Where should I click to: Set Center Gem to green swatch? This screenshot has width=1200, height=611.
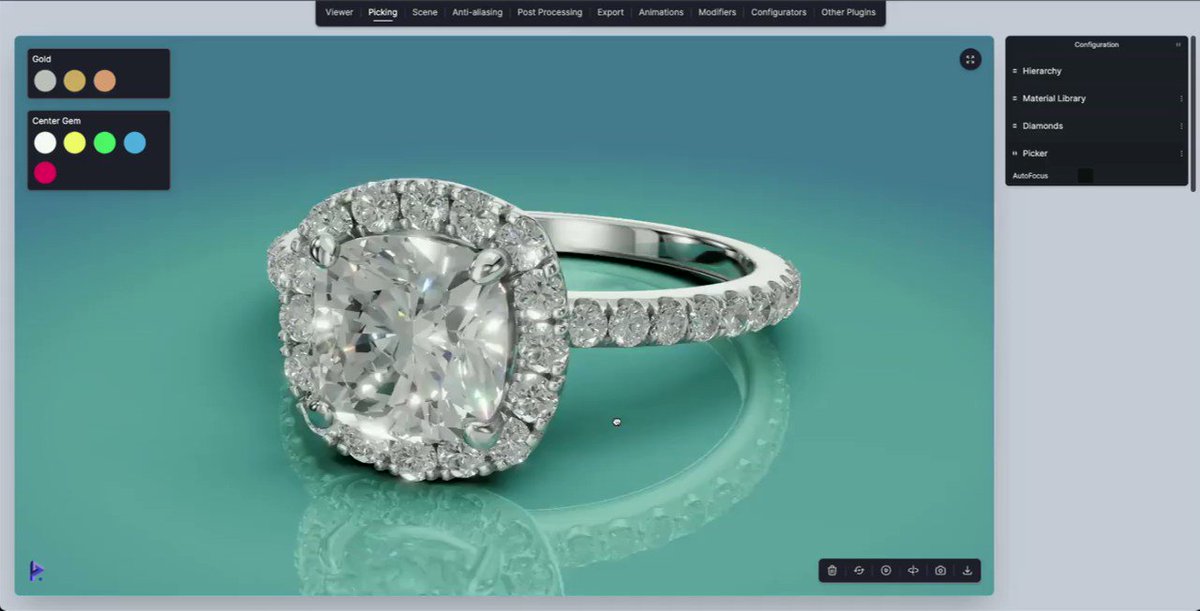[x=105, y=142]
